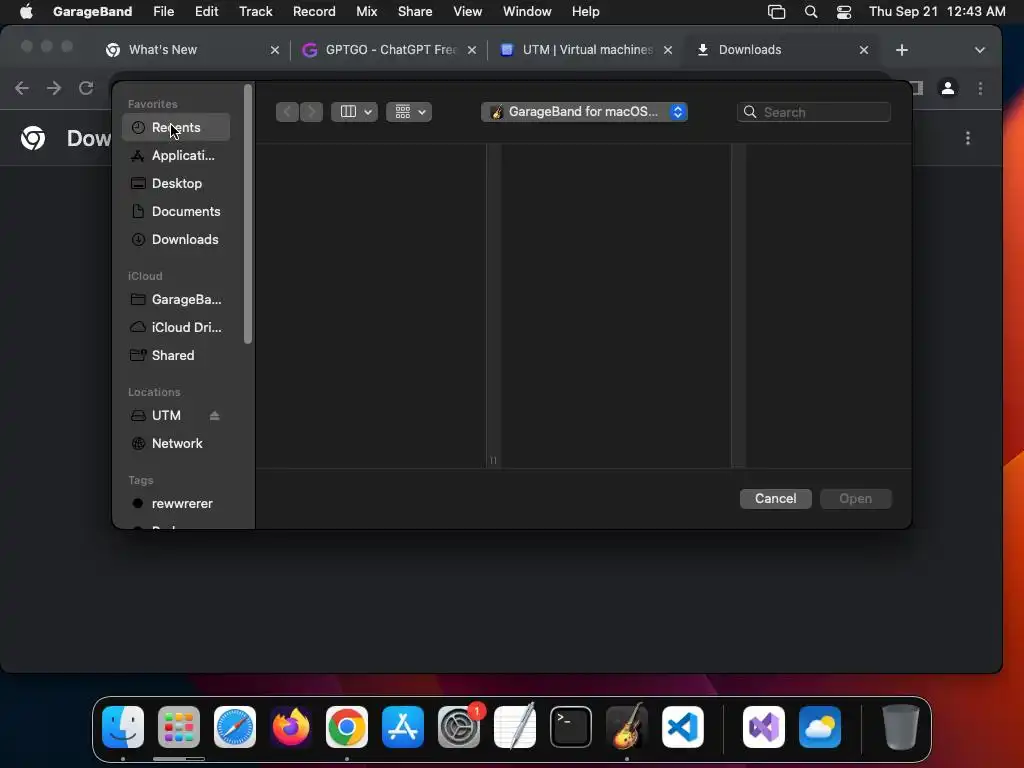Select the Desktop folder in sidebar
Screen dimensions: 1024x768
(176, 184)
